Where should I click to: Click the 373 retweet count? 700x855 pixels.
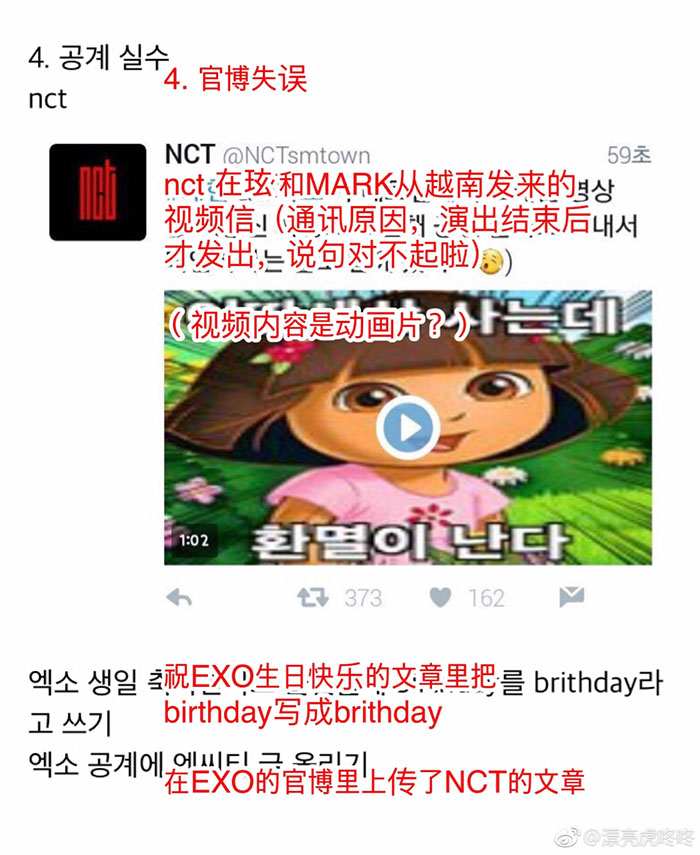[363, 598]
